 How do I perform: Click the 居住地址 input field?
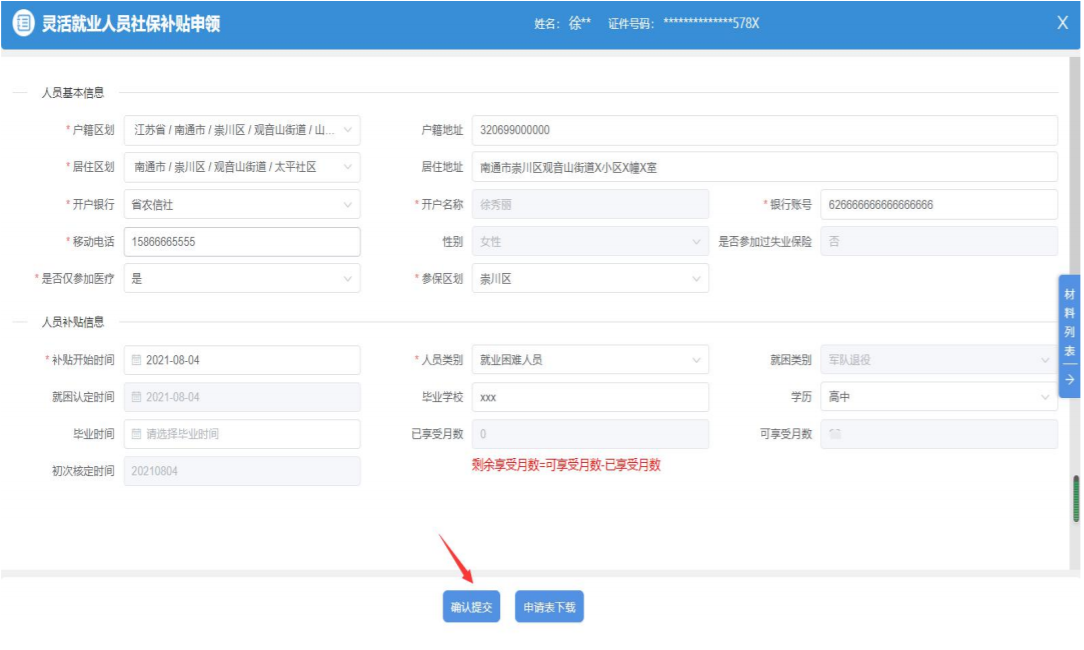764,167
